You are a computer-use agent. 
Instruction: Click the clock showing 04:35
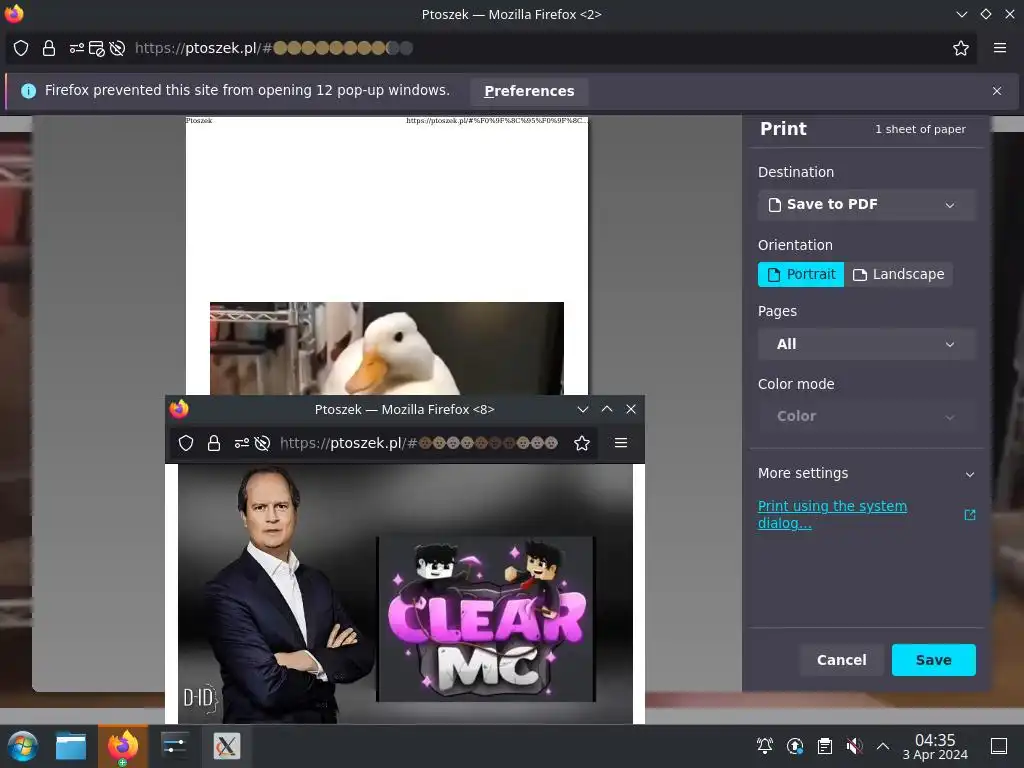(935, 746)
